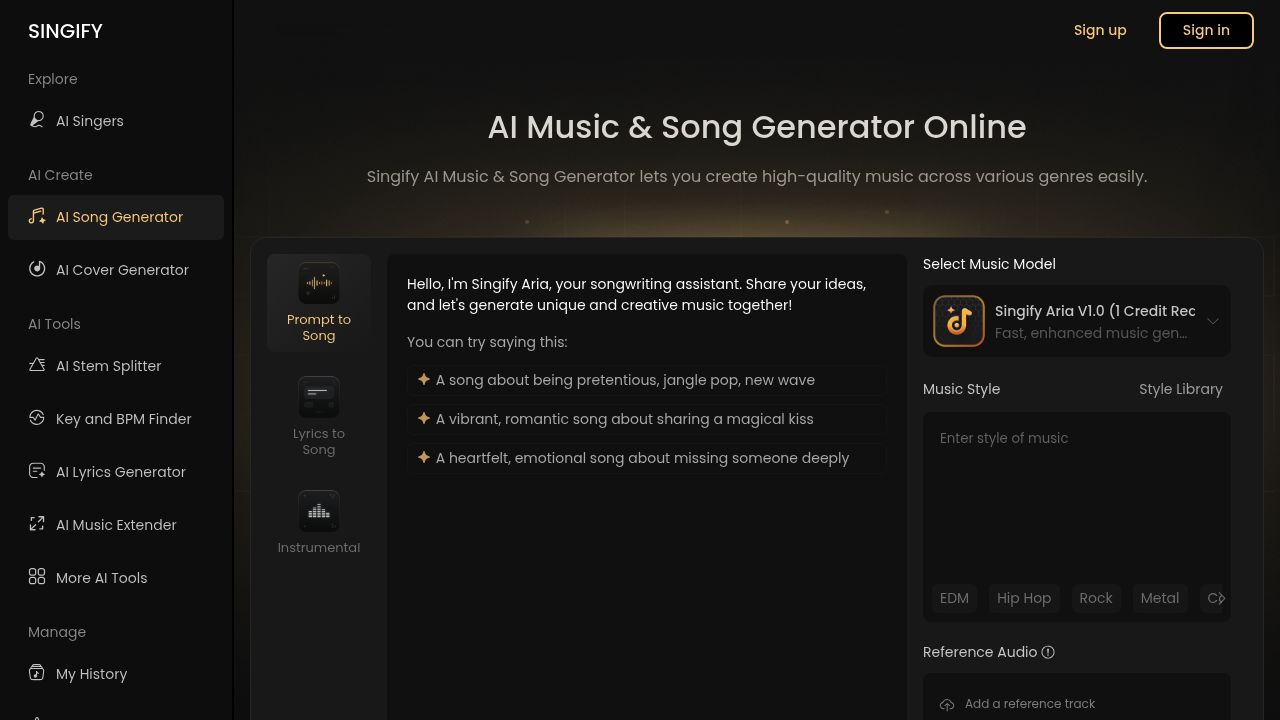Click the Sign up link
Screen dimensions: 1280x720
pos(1100,30)
